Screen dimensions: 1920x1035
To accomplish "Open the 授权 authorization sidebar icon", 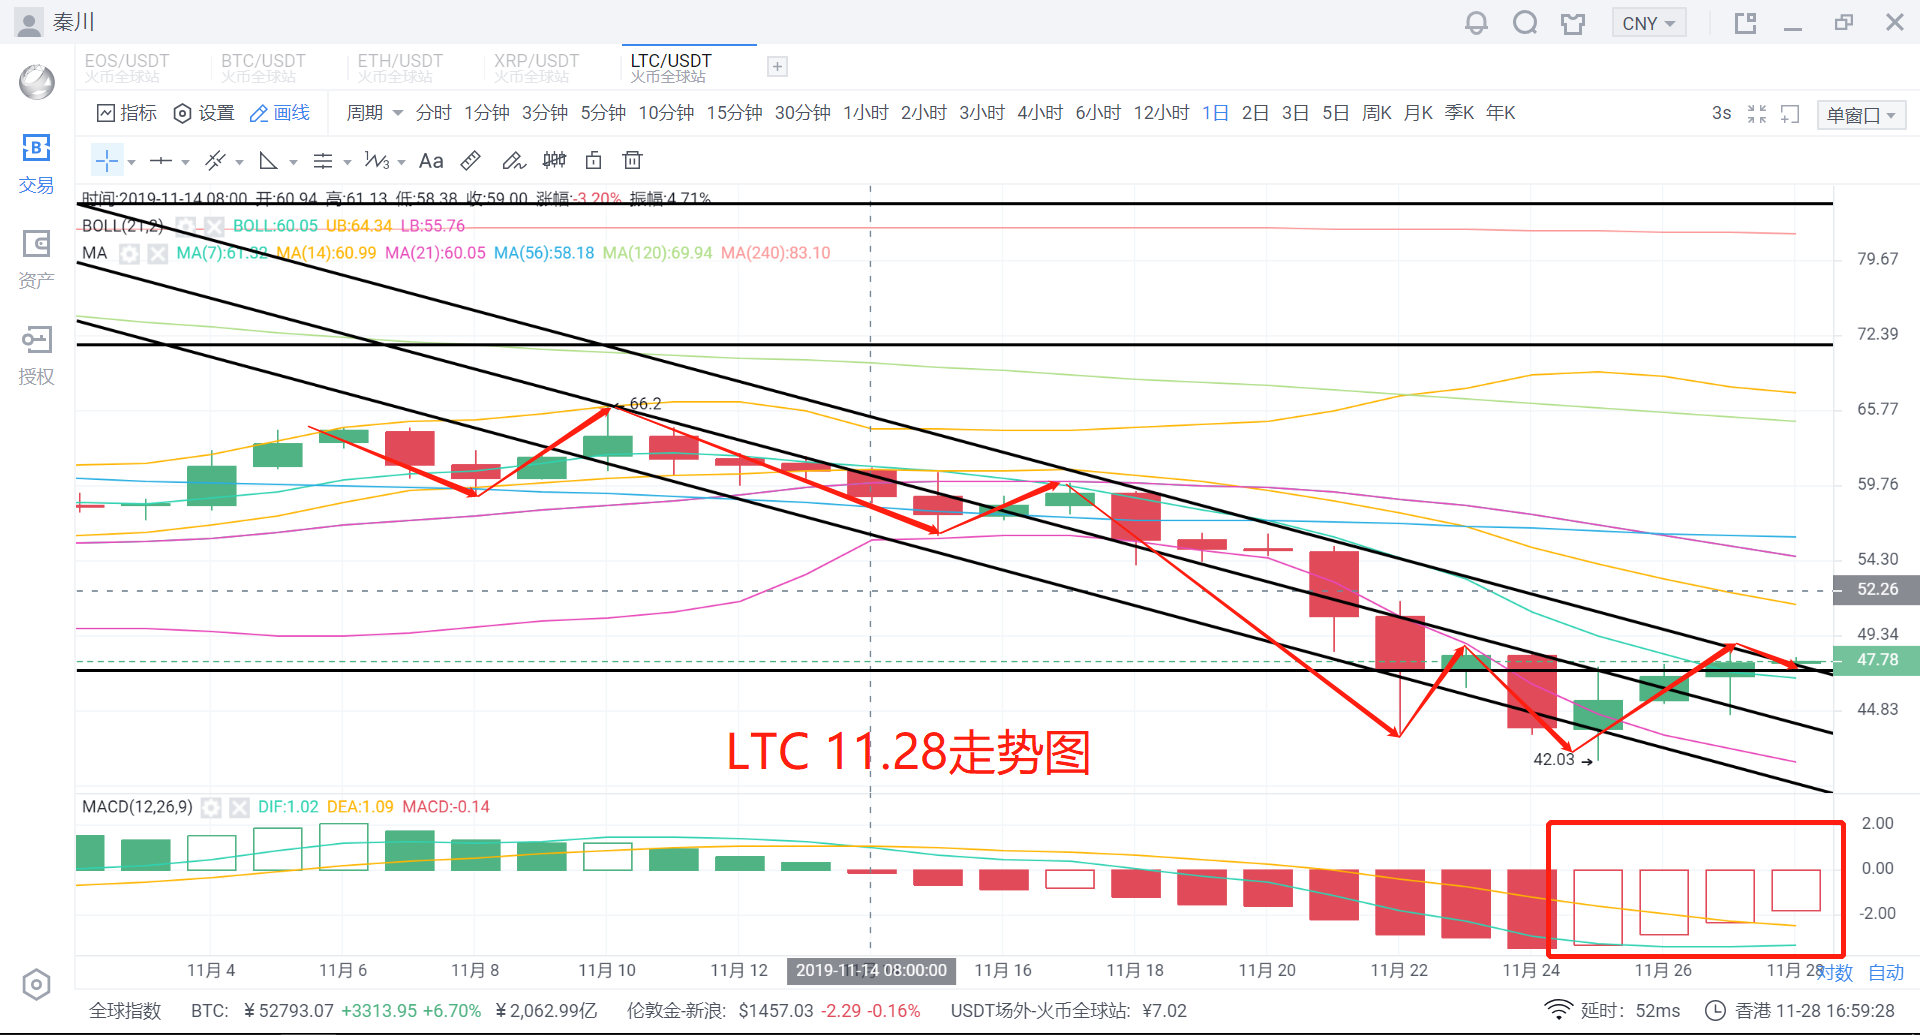I will pyautogui.click(x=36, y=355).
